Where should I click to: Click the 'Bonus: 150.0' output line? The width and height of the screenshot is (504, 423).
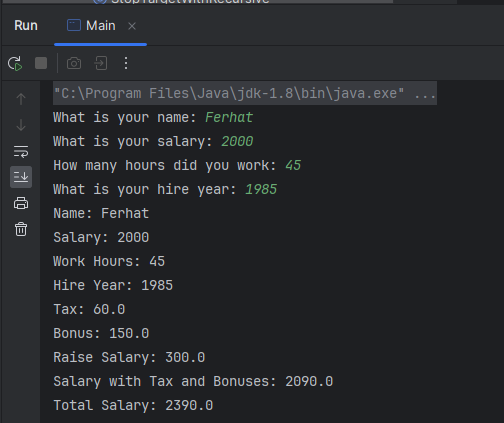101,333
